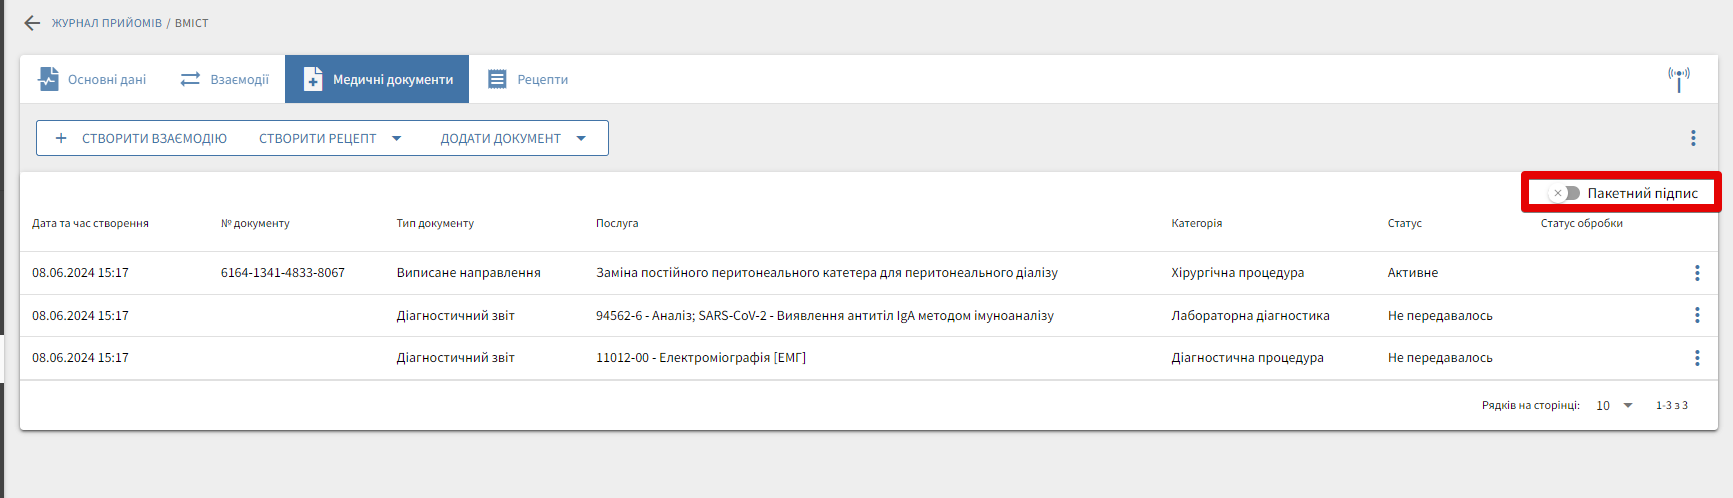Open actions menu for the SARS-CoV-2 analysis row
Image resolution: width=1733 pixels, height=498 pixels.
click(1697, 315)
